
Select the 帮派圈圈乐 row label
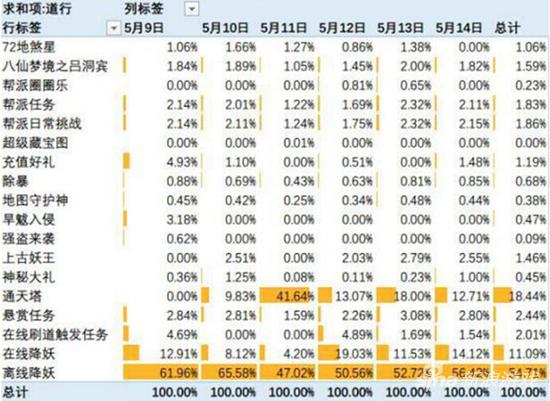click(x=35, y=86)
